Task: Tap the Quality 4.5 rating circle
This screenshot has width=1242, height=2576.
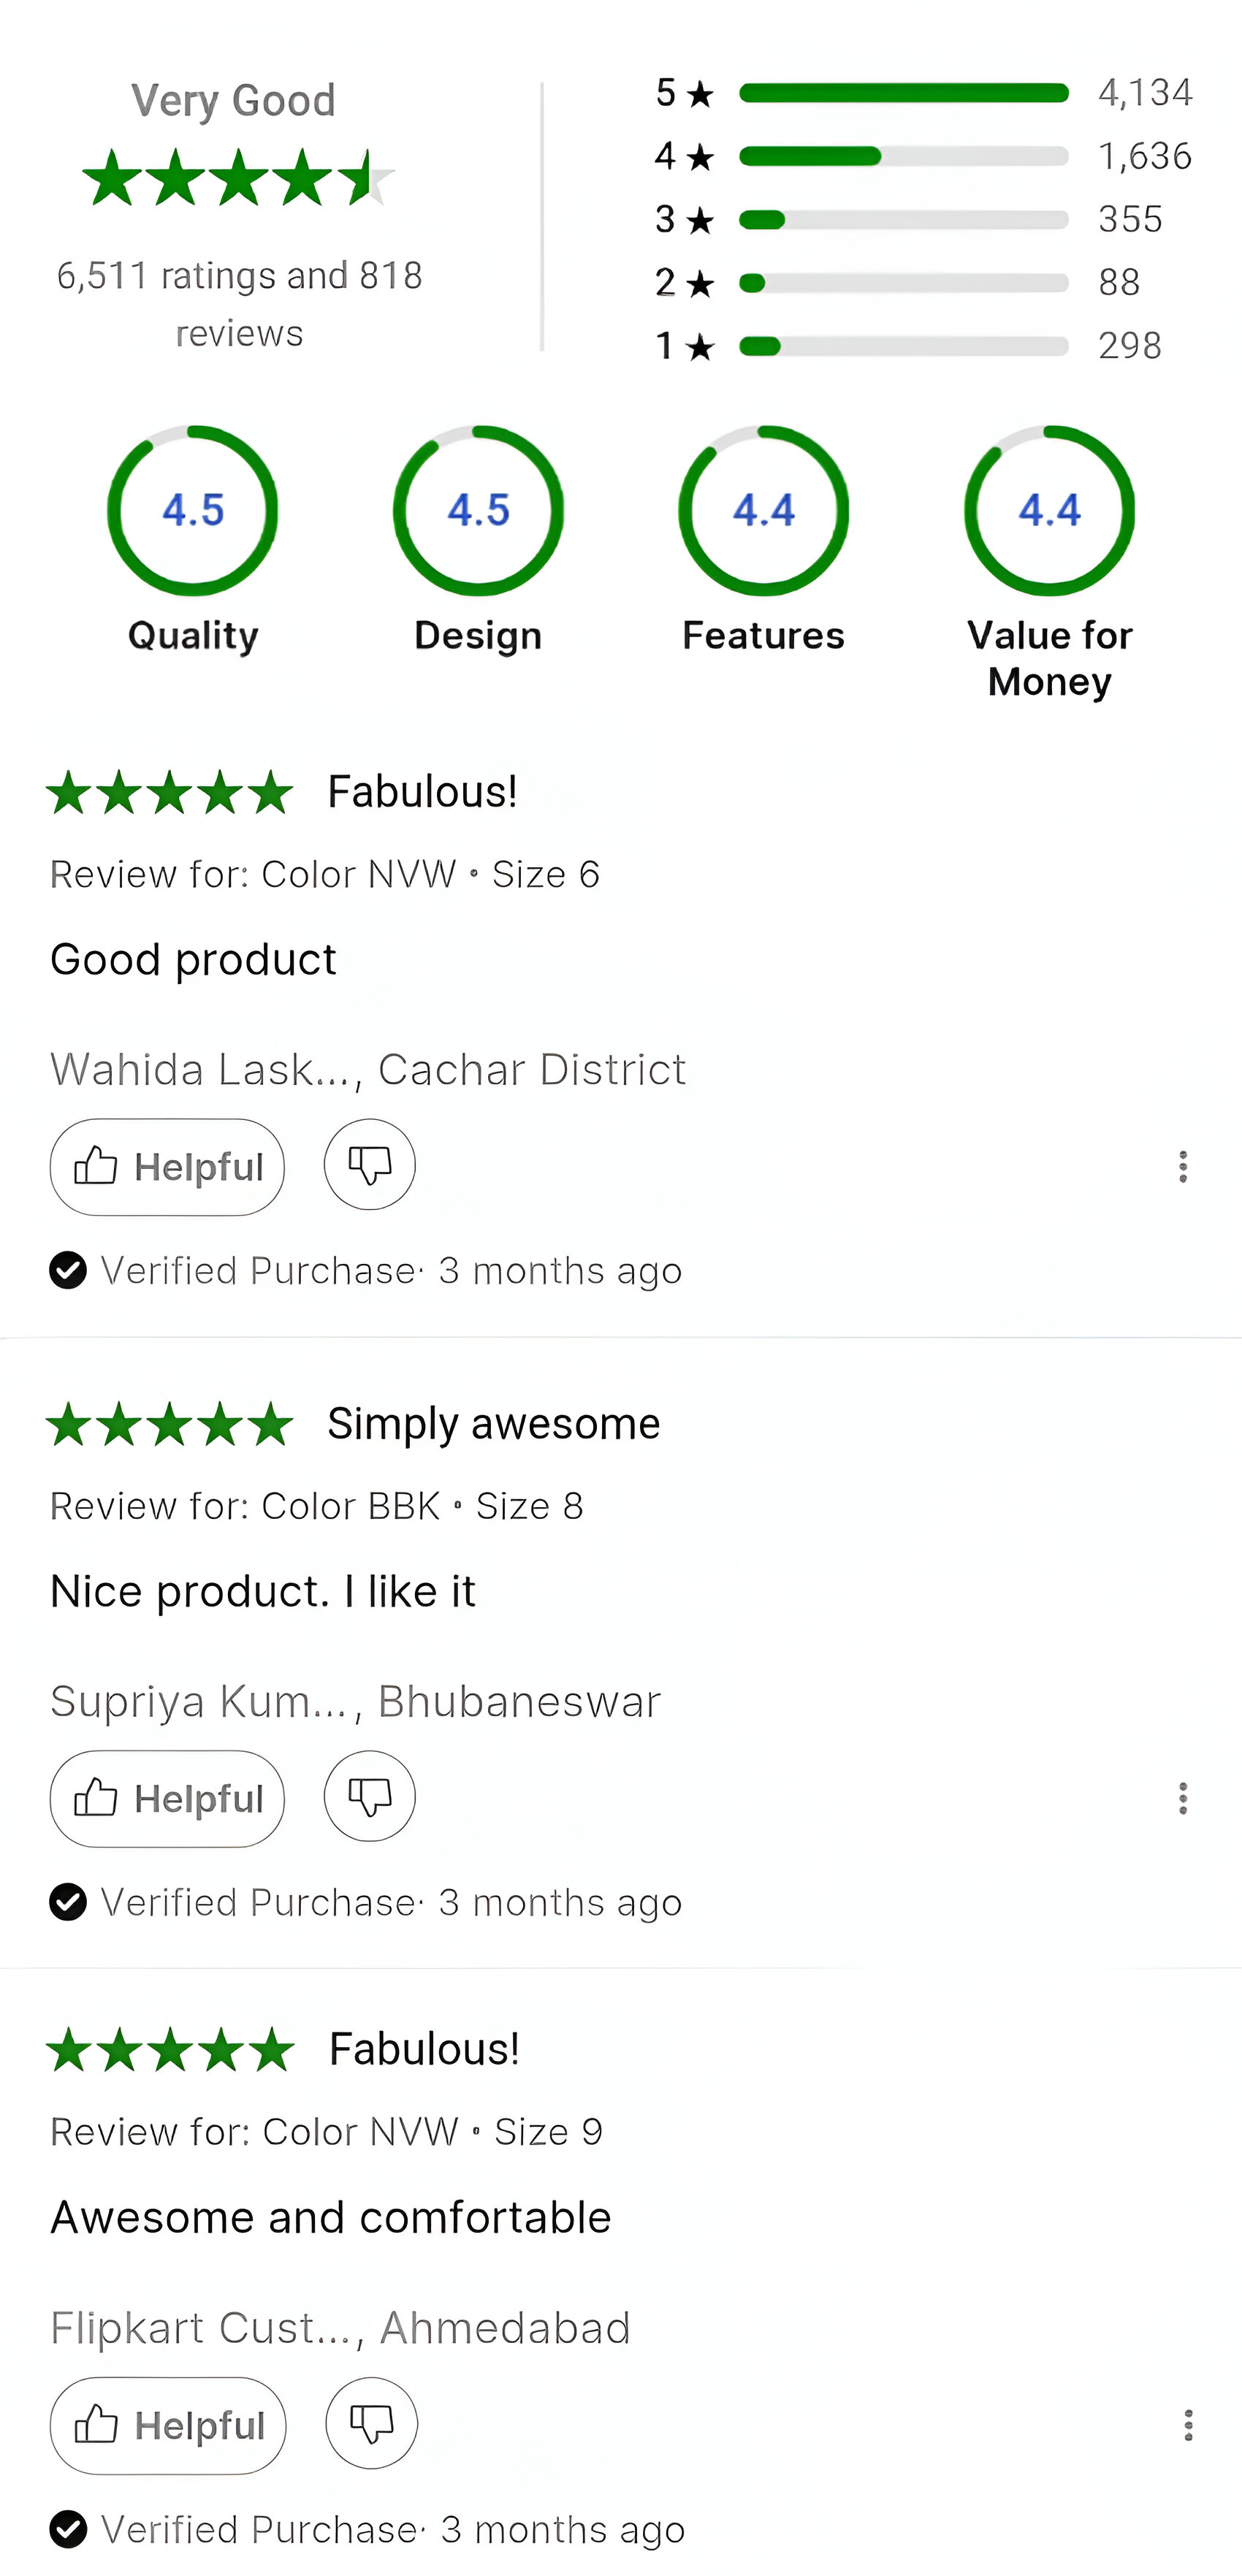Action: [192, 510]
